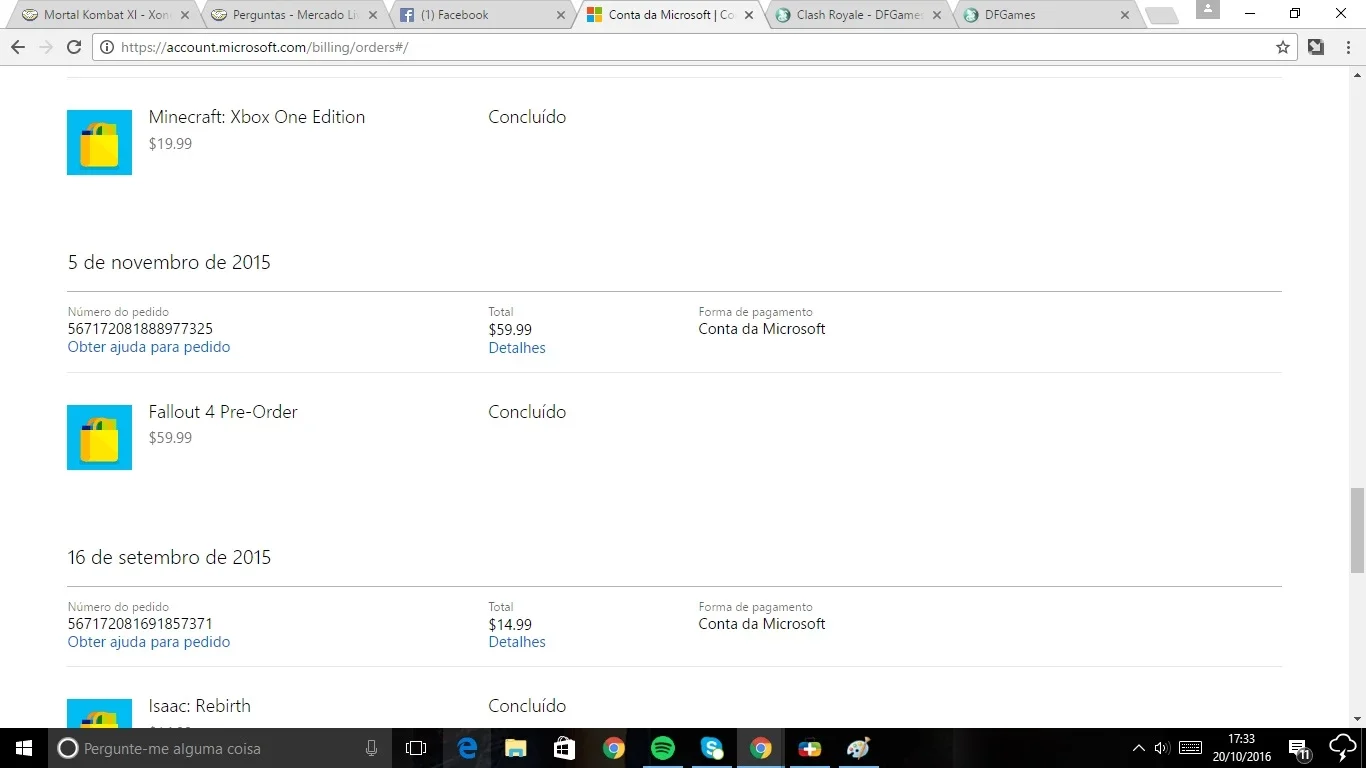Click the Cortana search box
This screenshot has height=768, width=1366.
coord(219,748)
